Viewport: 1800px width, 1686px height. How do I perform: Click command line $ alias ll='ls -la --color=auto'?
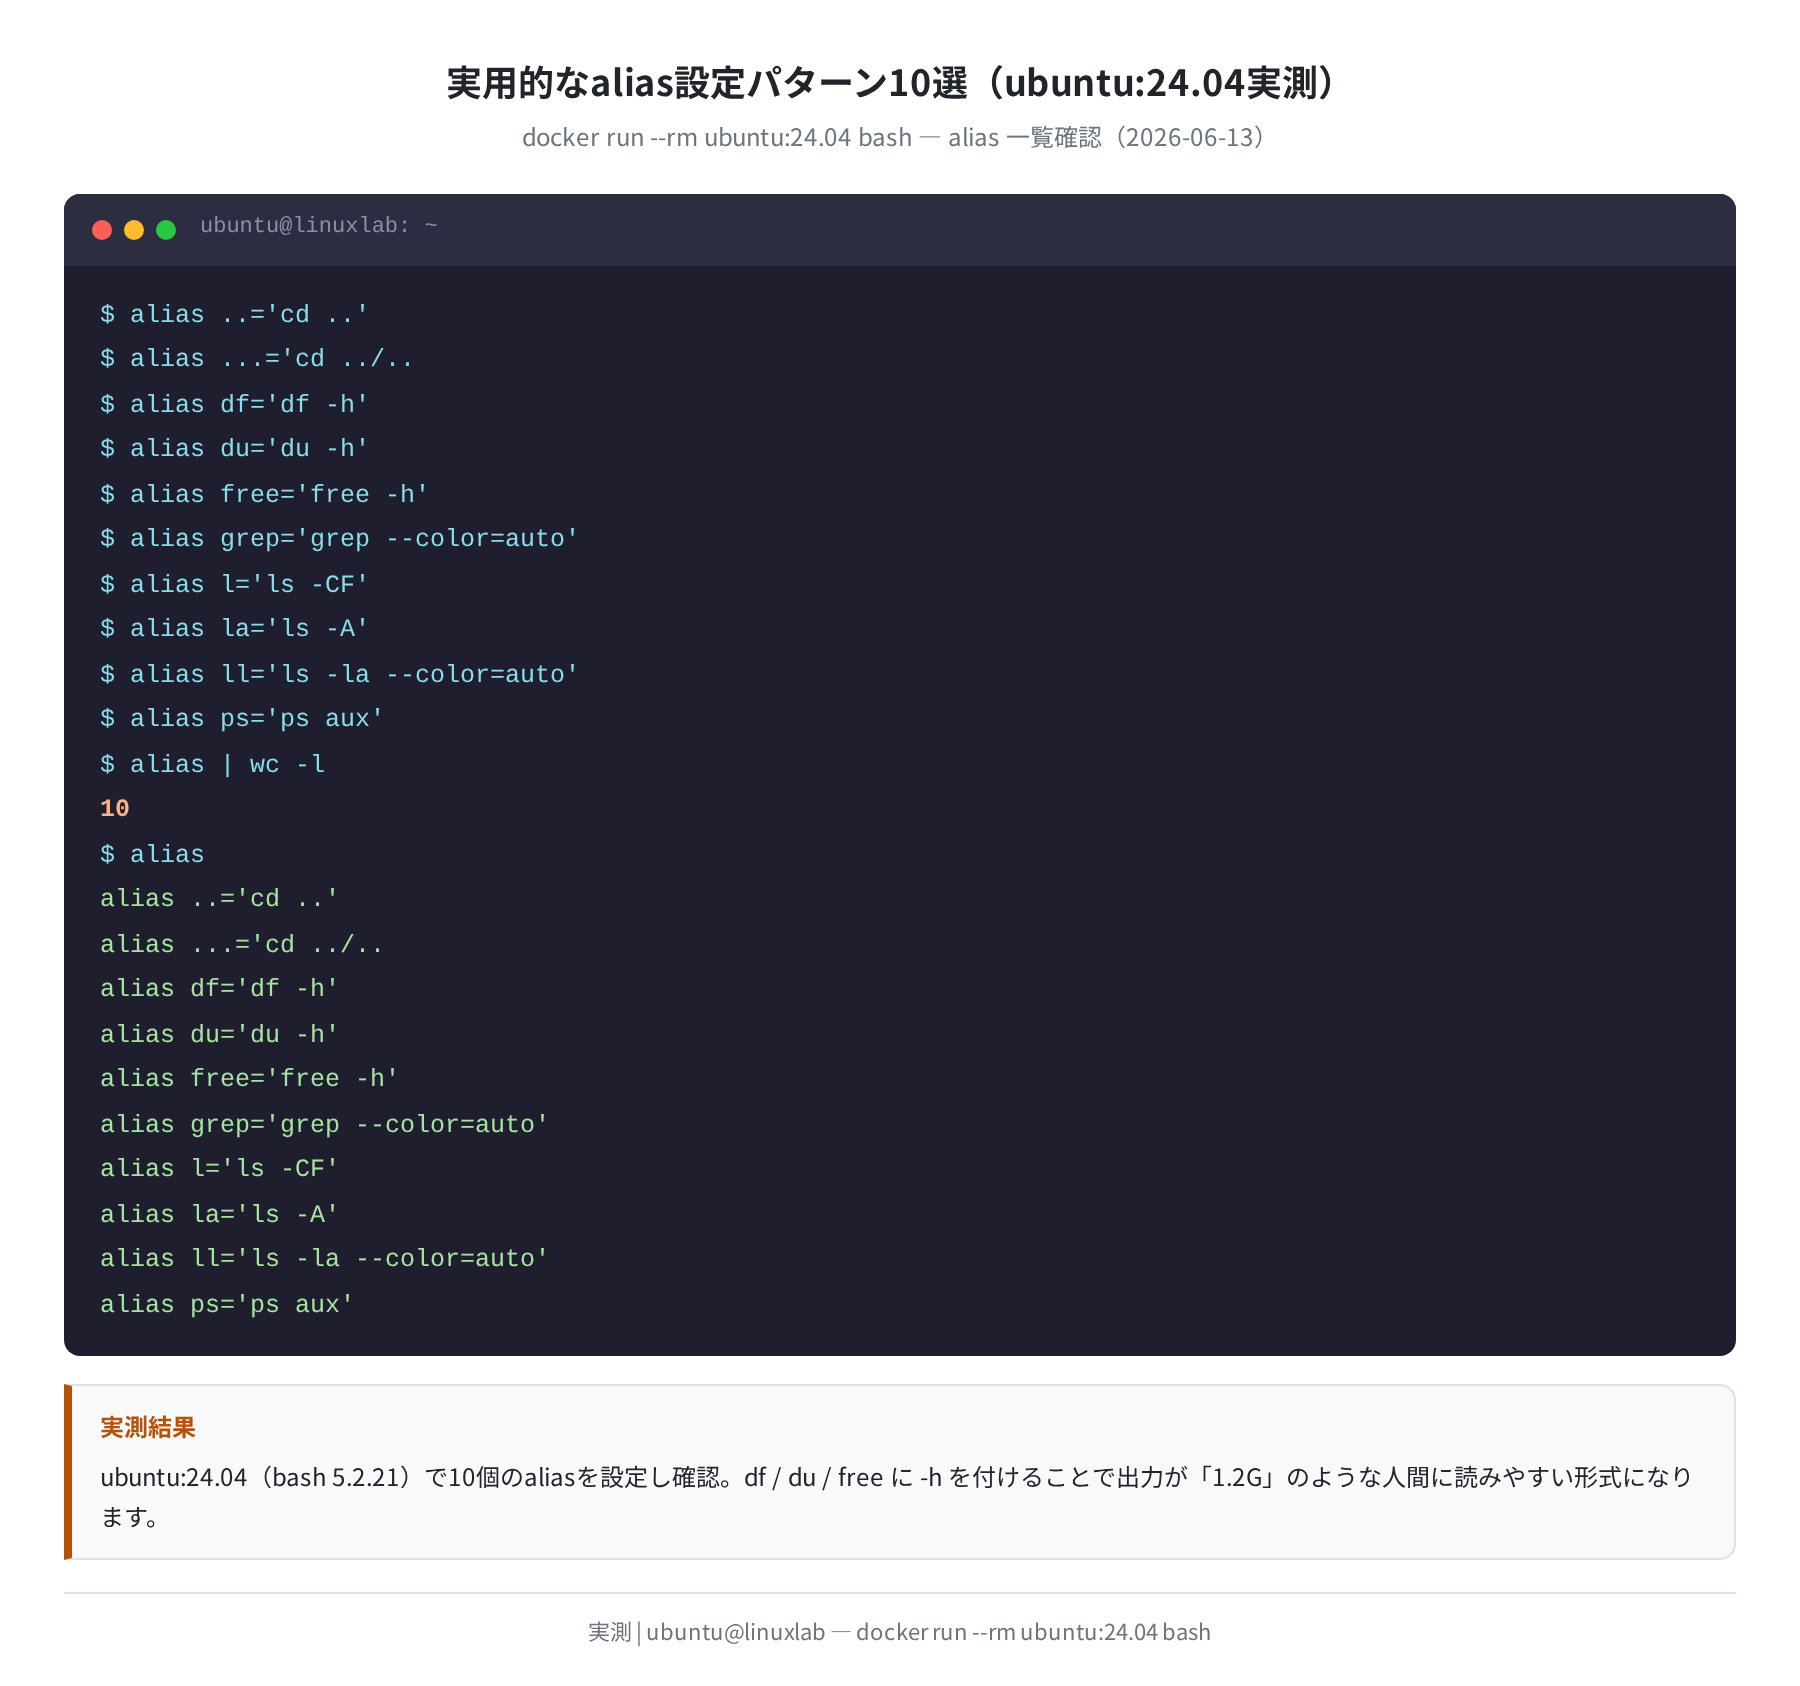point(340,674)
